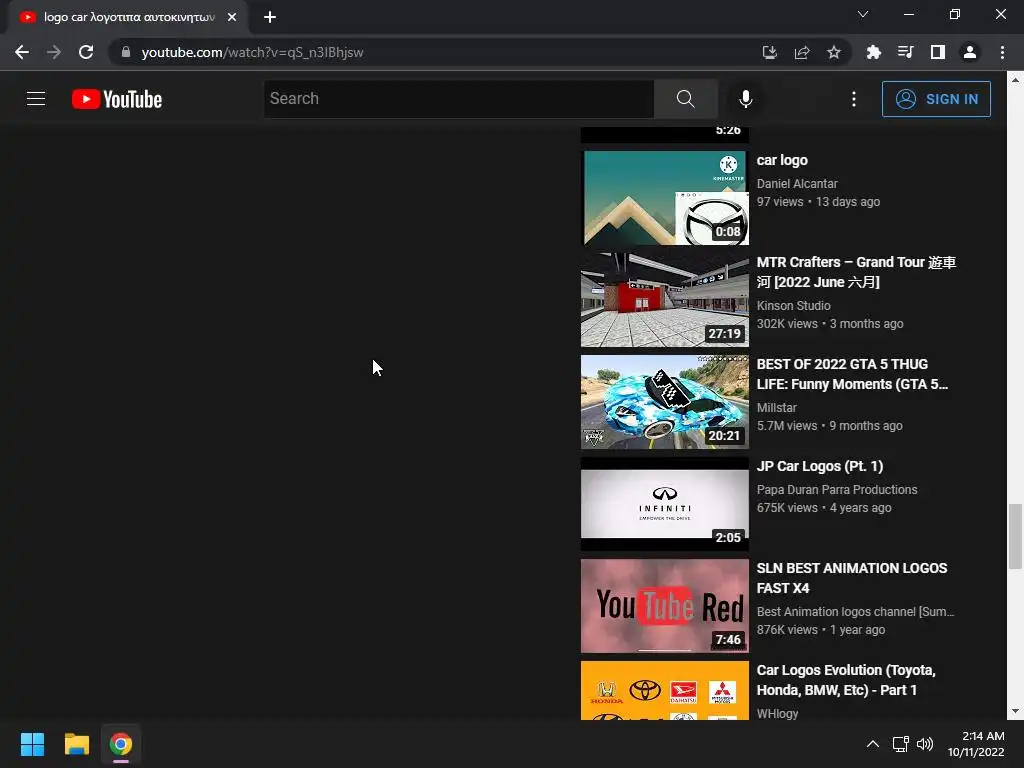Image resolution: width=1024 pixels, height=768 pixels.
Task: Expand the tab search chevron
Action: pos(863,14)
